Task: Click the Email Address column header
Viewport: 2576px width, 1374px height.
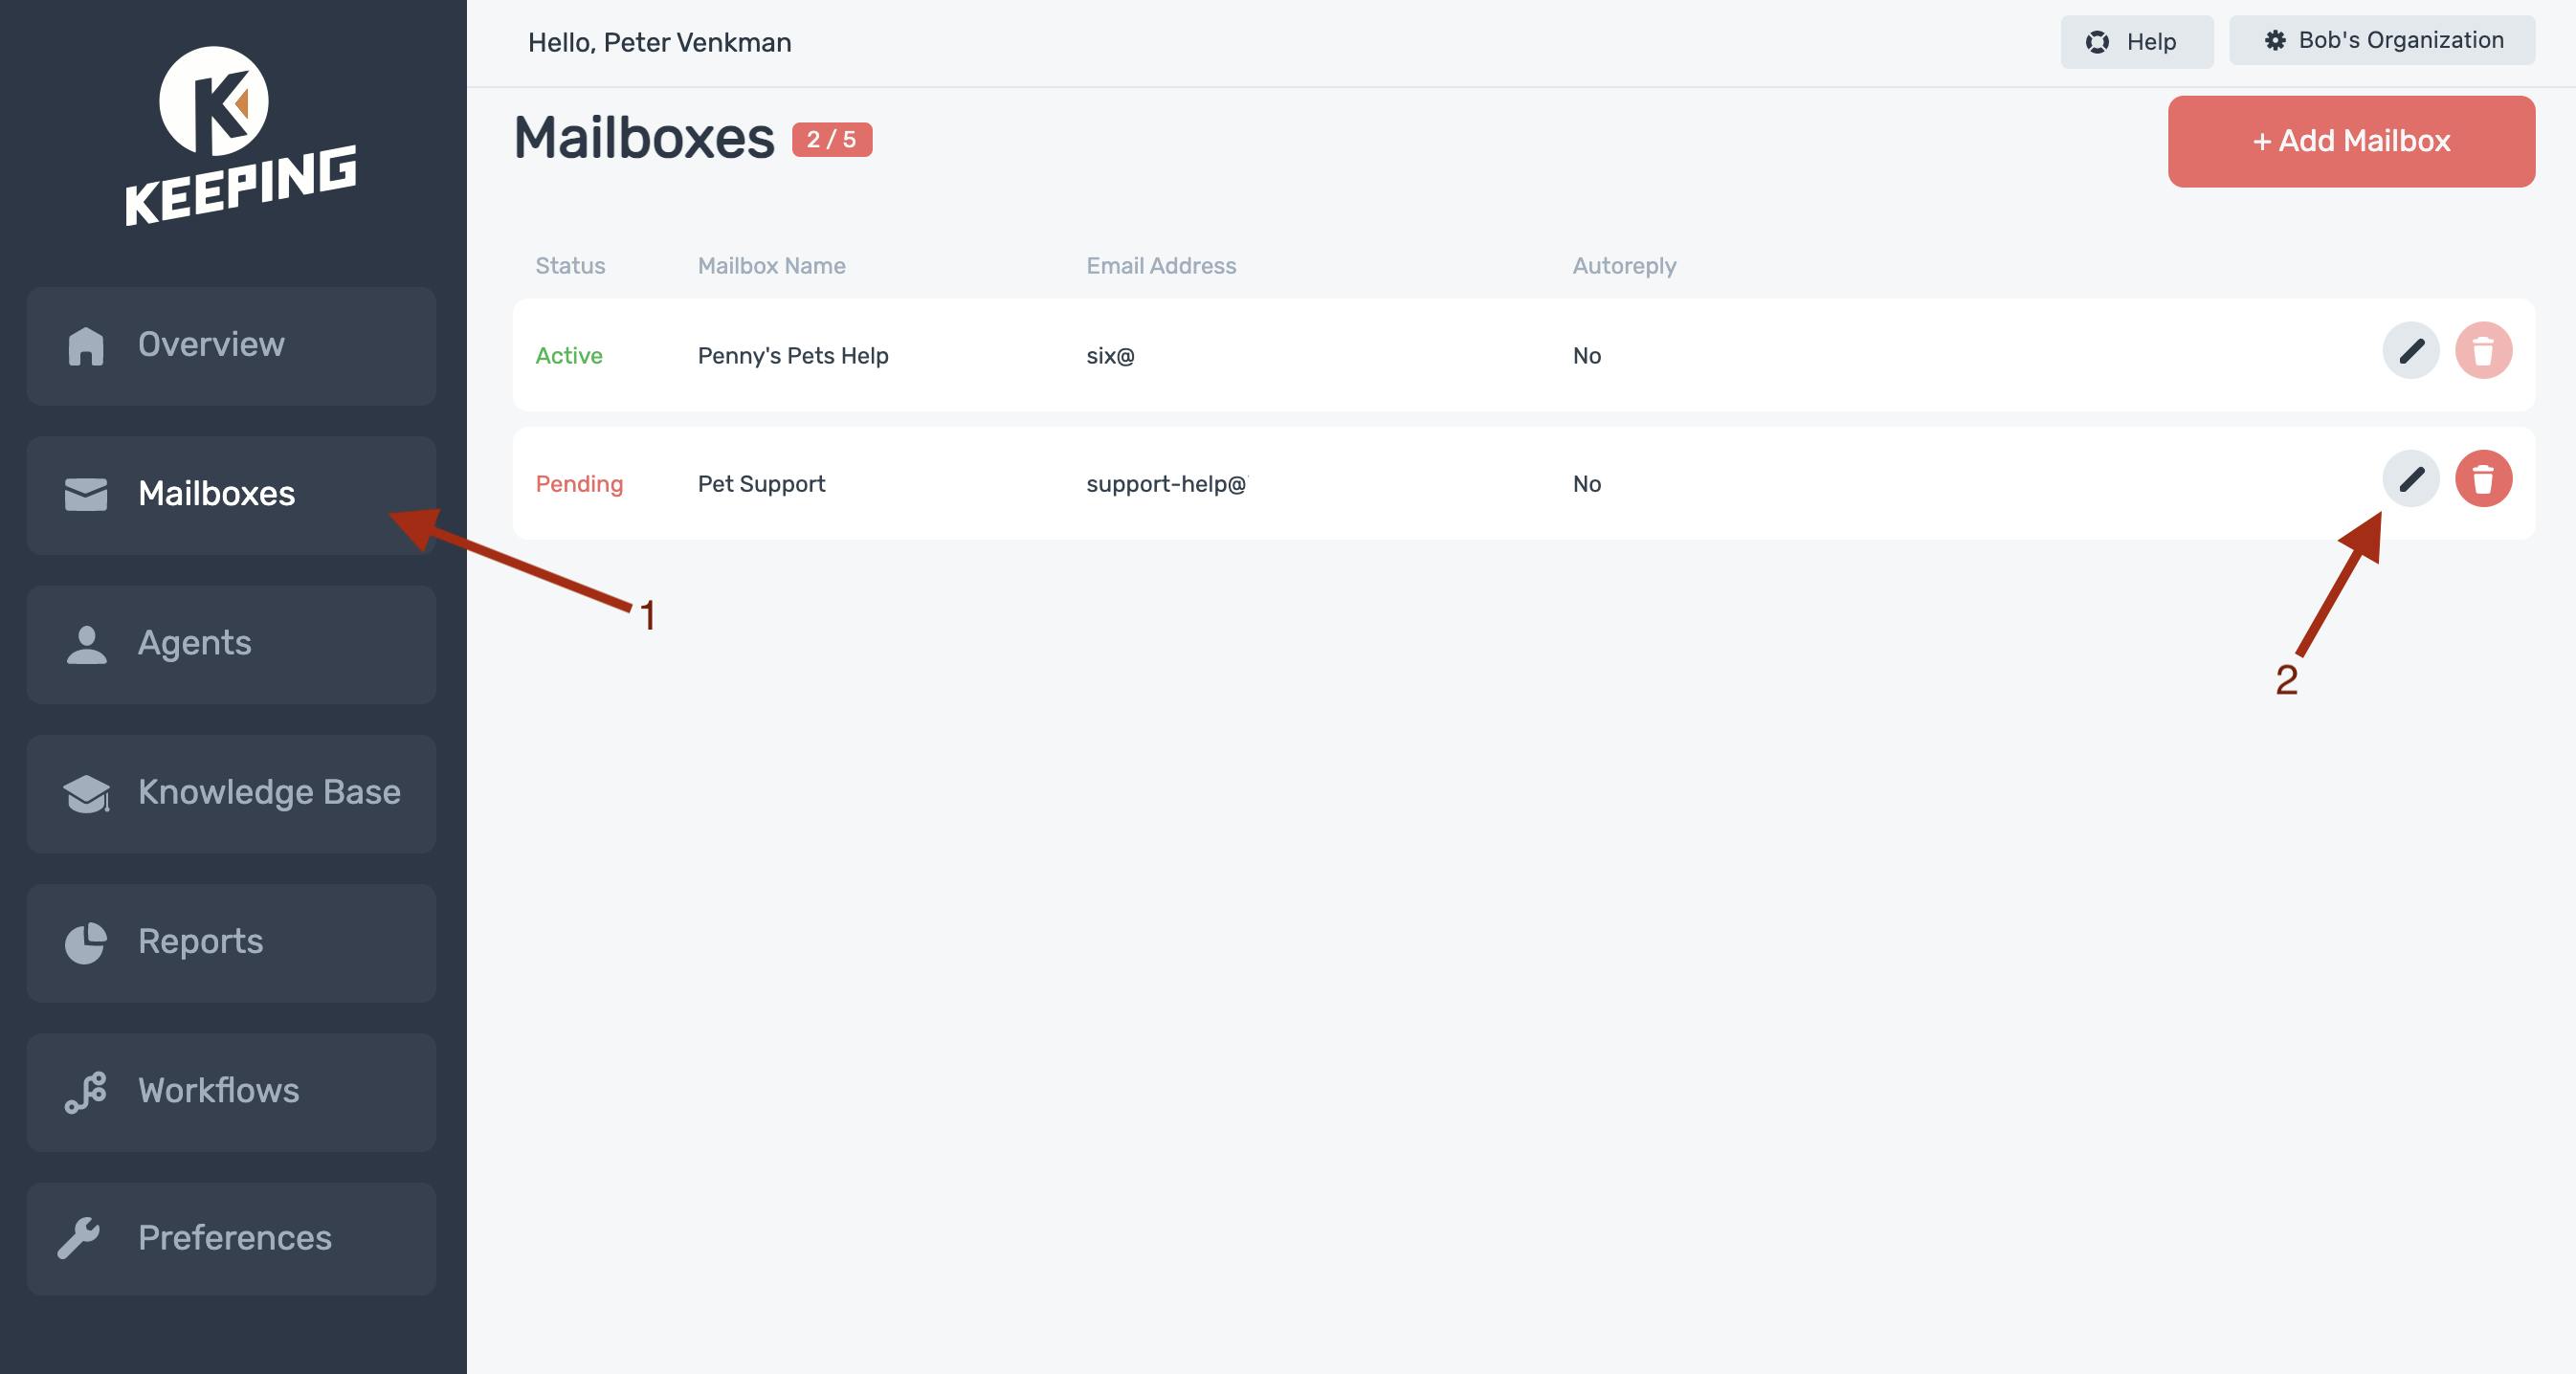Action: pos(1161,266)
